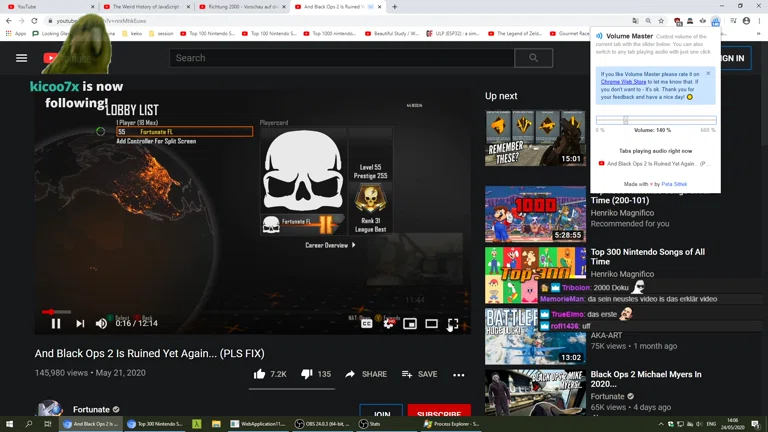This screenshot has width=768, height=432.
Task: Switch to theater mode icon
Action: tap(432, 323)
